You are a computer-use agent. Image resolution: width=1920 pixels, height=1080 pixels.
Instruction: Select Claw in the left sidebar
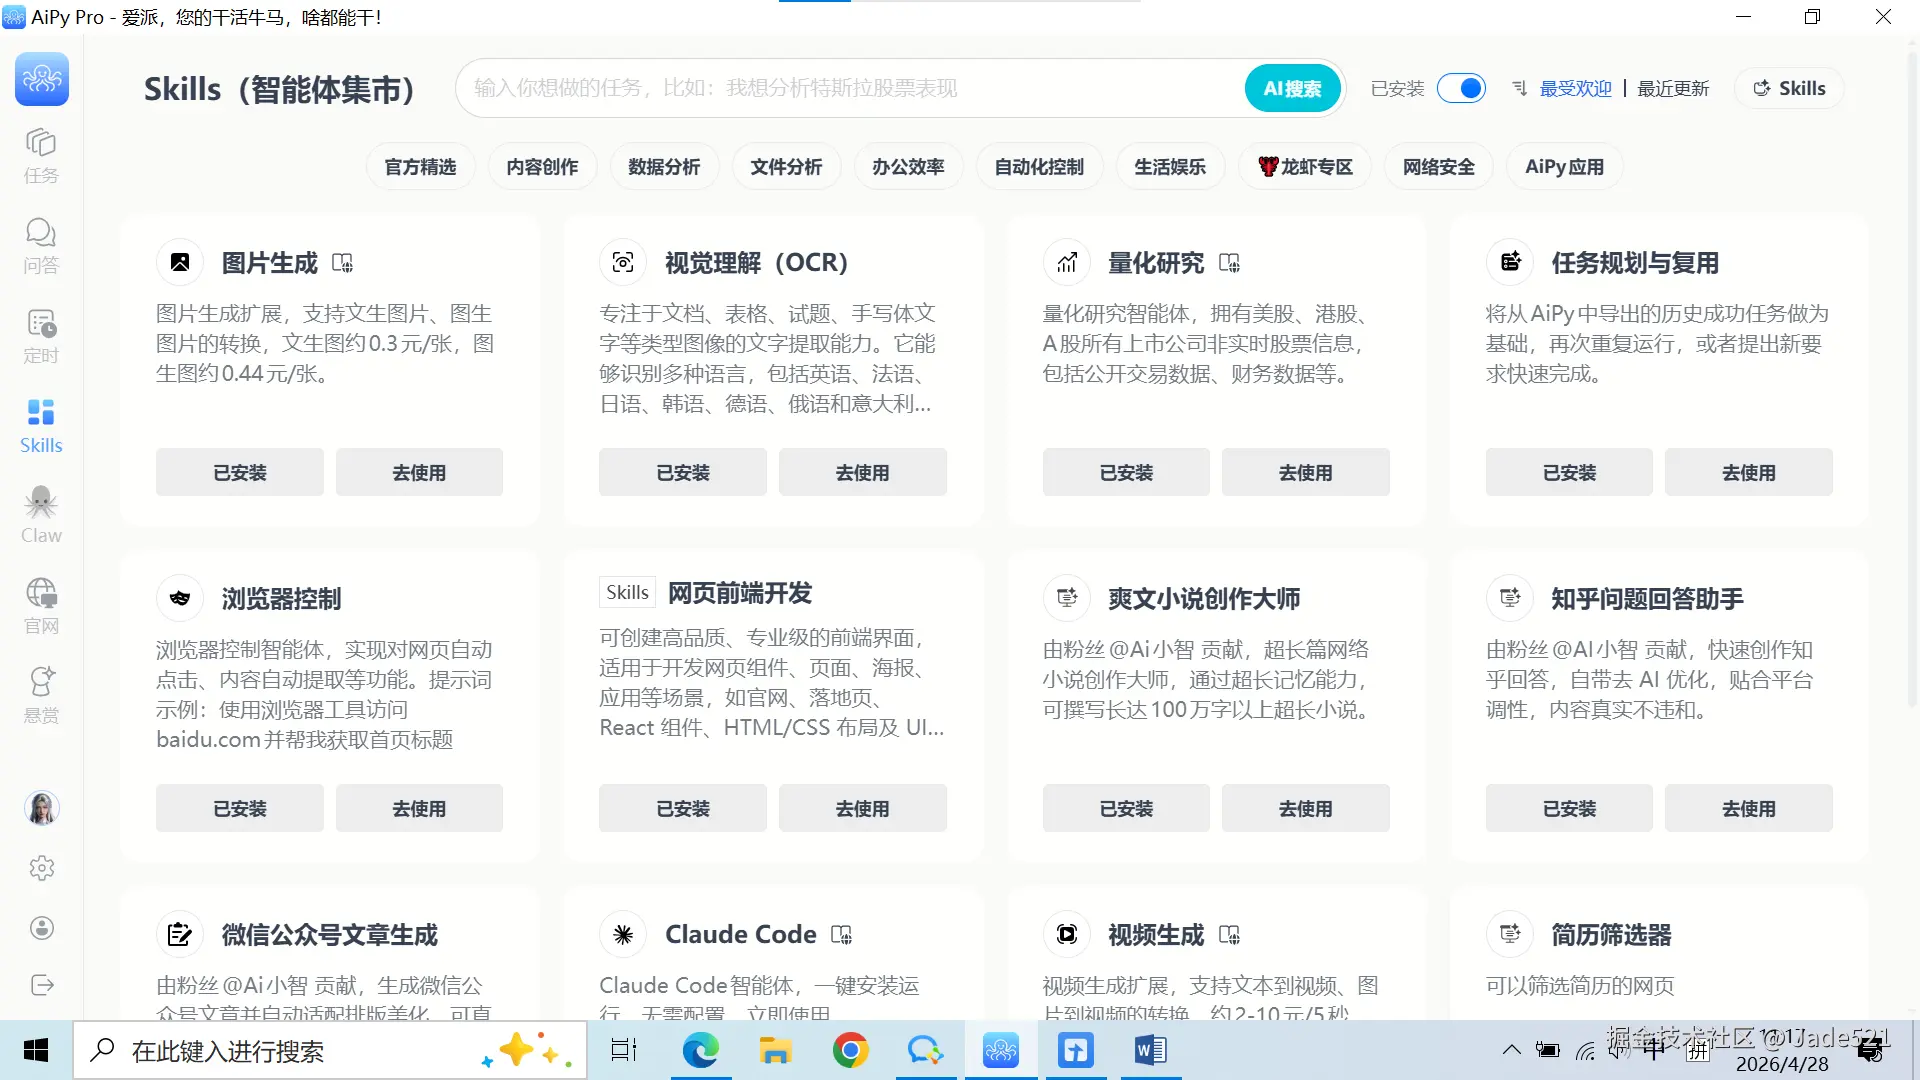tap(41, 513)
